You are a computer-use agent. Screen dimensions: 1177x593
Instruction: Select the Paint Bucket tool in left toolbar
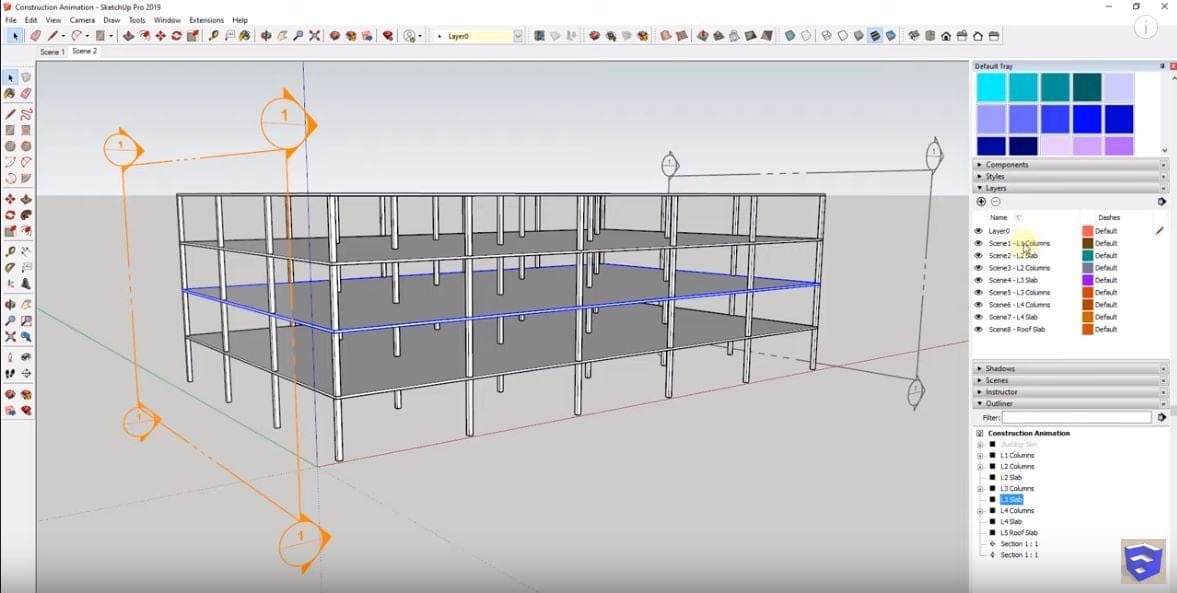[x=10, y=93]
